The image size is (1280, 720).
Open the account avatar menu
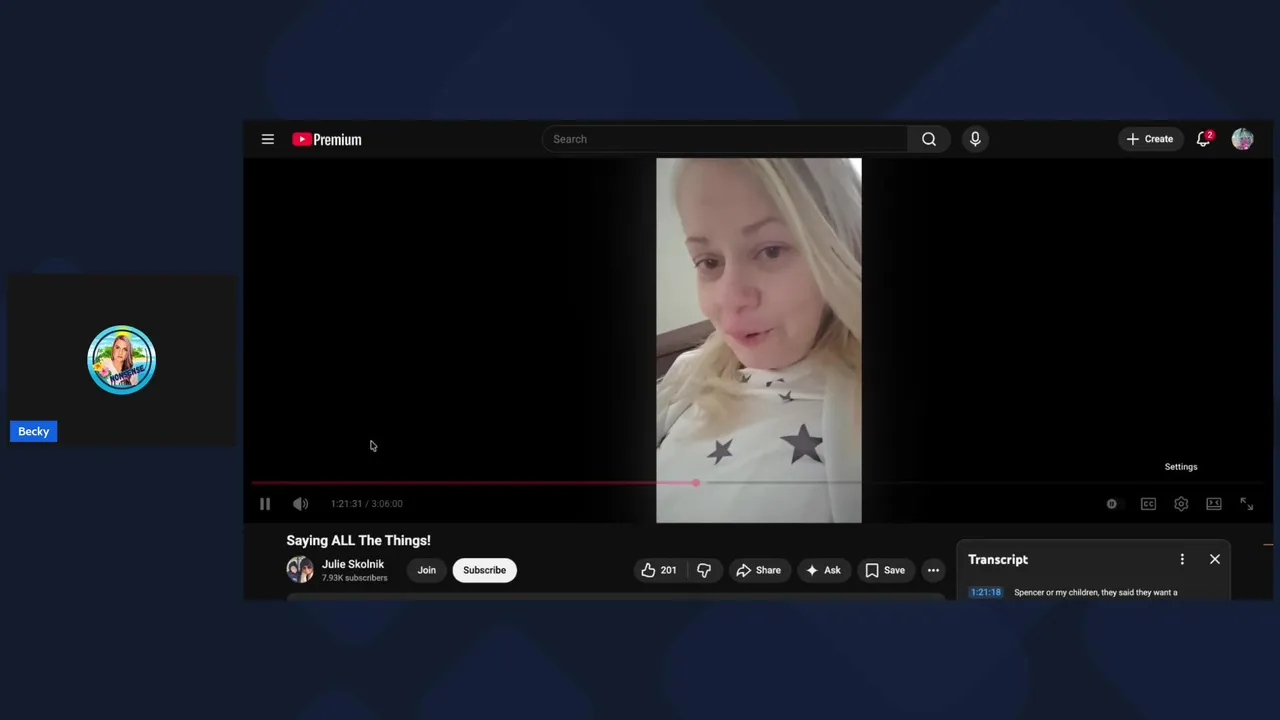pyautogui.click(x=1242, y=139)
